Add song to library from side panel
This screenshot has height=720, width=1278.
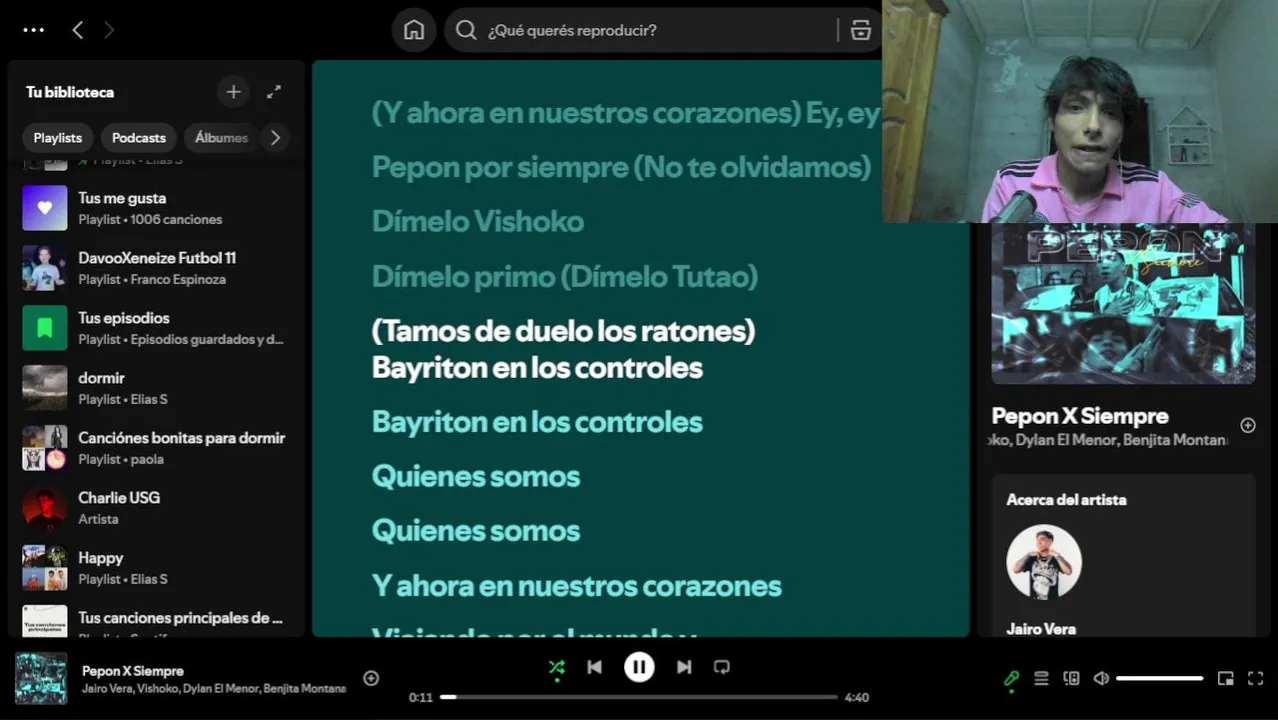click(1248, 425)
